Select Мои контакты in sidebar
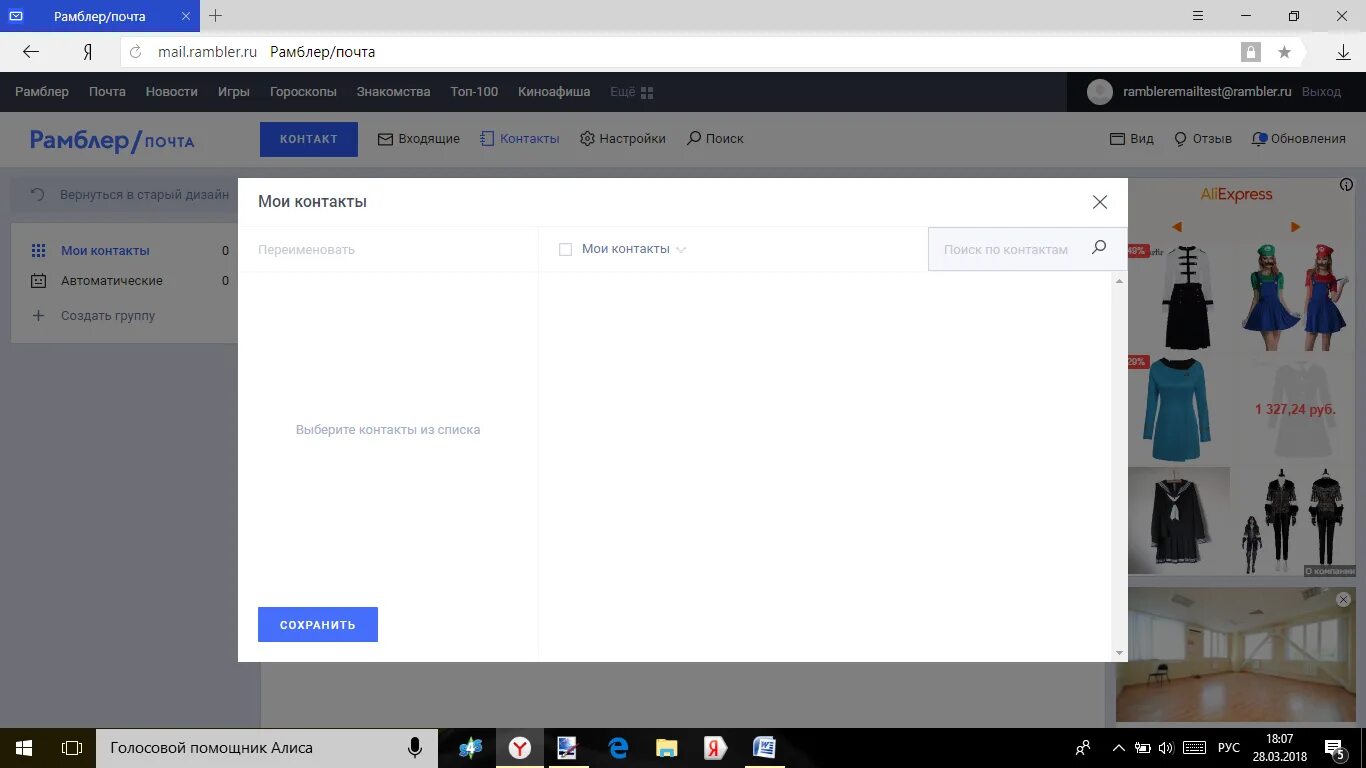Viewport: 1366px width, 768px height. click(105, 251)
